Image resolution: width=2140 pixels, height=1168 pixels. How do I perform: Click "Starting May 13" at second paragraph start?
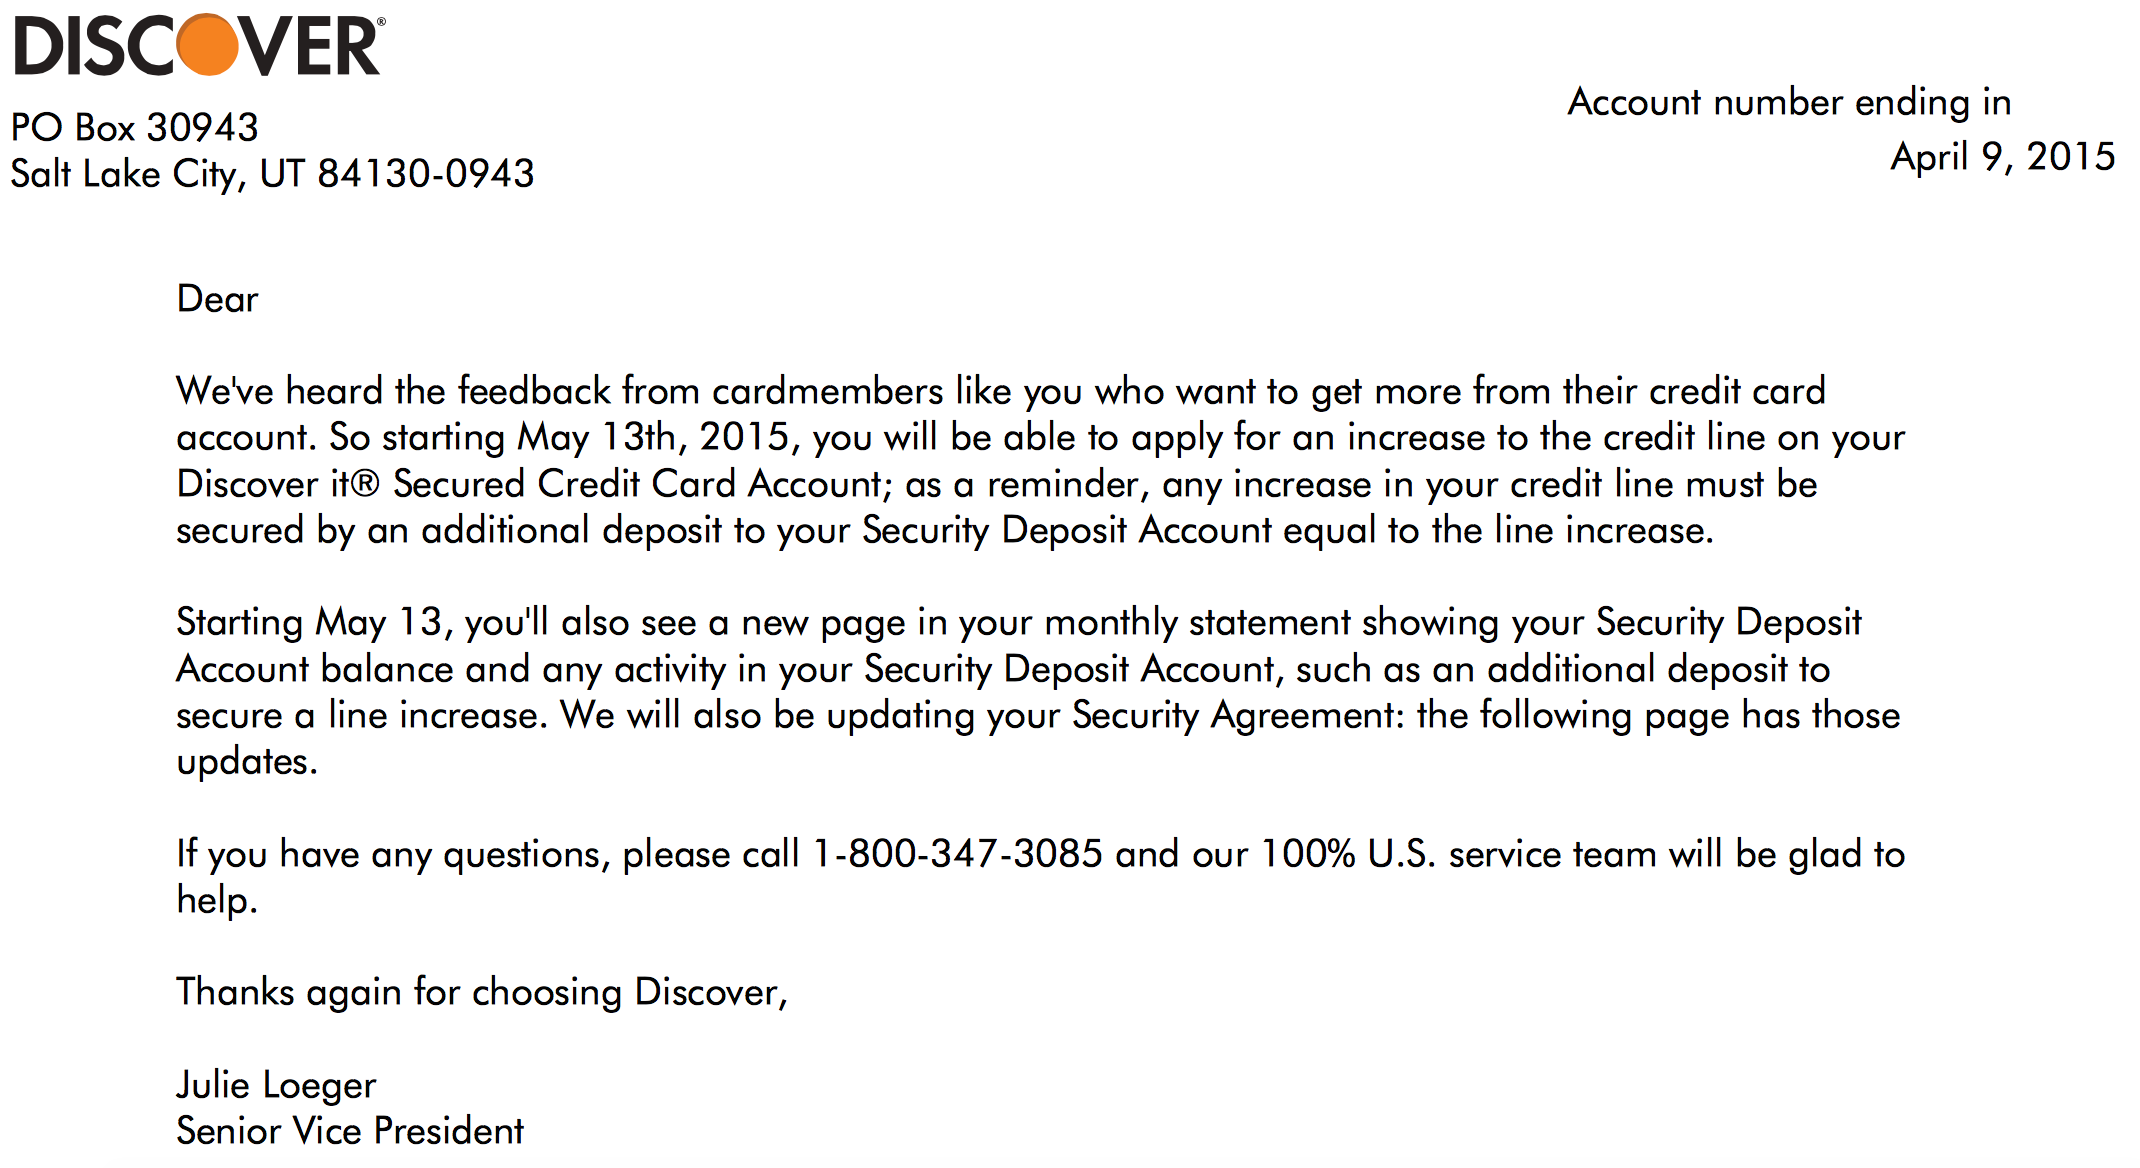tap(310, 622)
